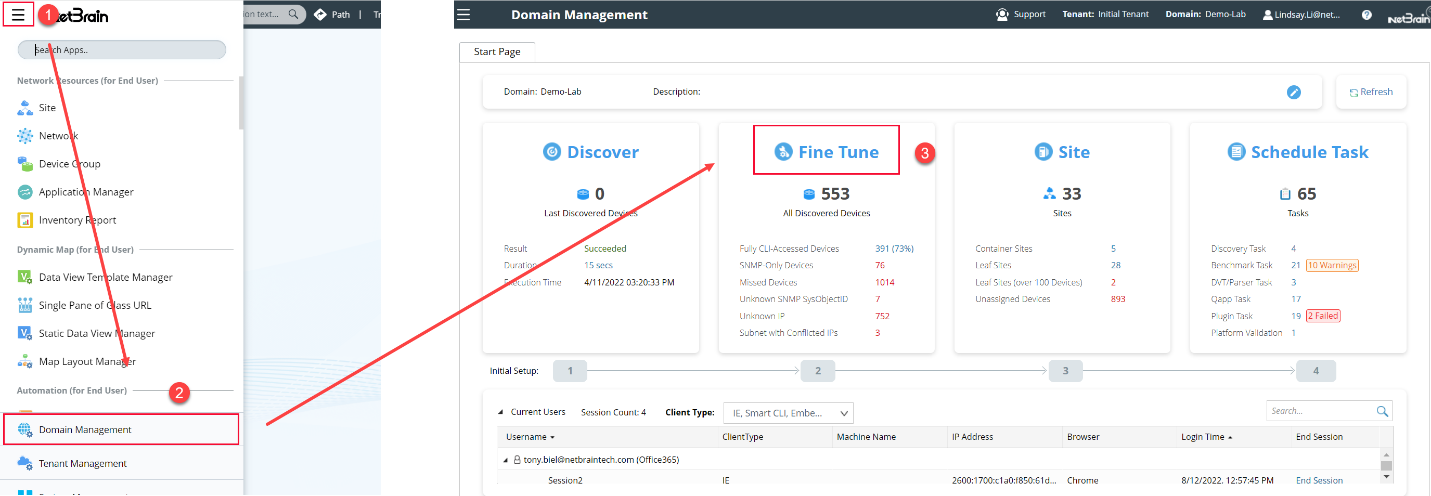Screen dimensions: 1431x496
Task: Click the magnifier icon in Current Users search
Action: pyautogui.click(x=1383, y=411)
